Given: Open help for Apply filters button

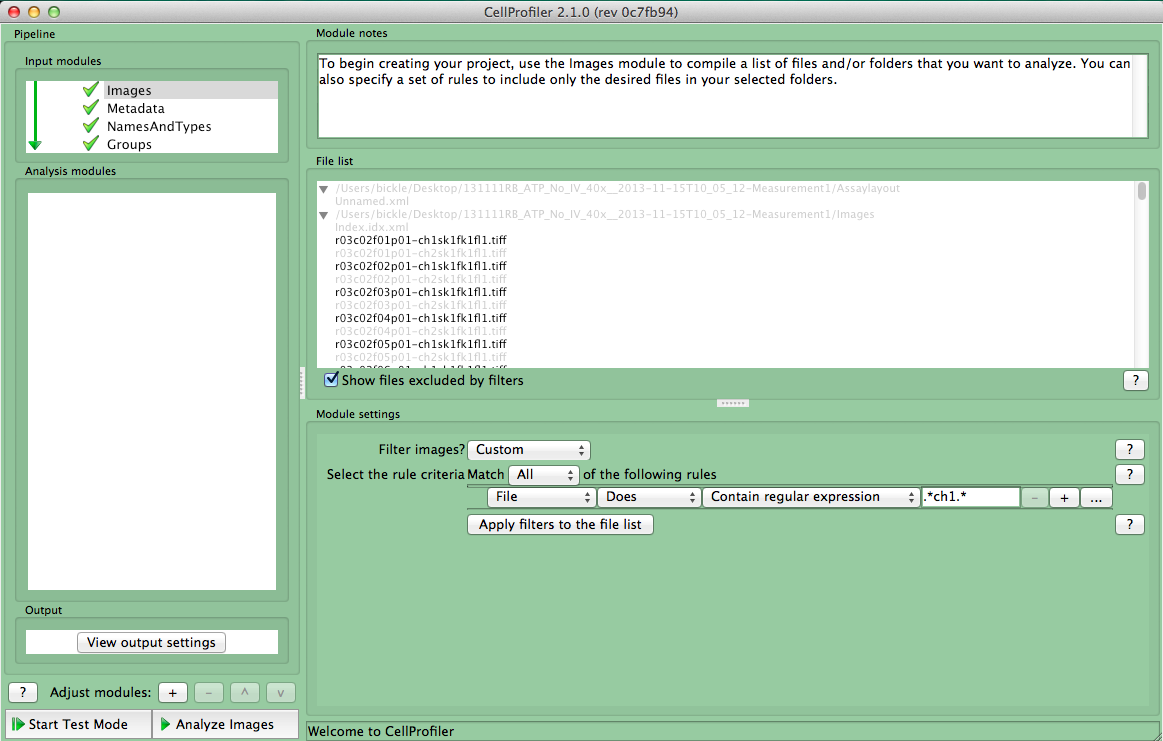Looking at the screenshot, I should point(1130,524).
